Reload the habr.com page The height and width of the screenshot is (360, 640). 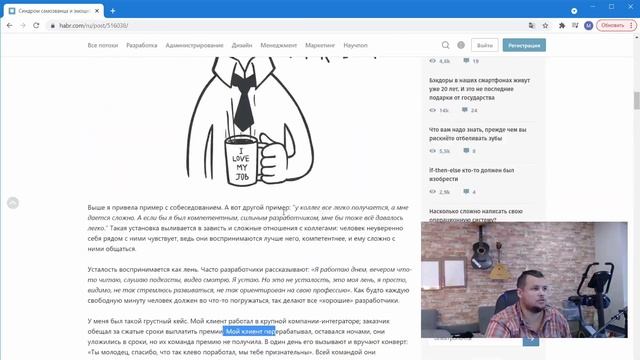coord(36,25)
